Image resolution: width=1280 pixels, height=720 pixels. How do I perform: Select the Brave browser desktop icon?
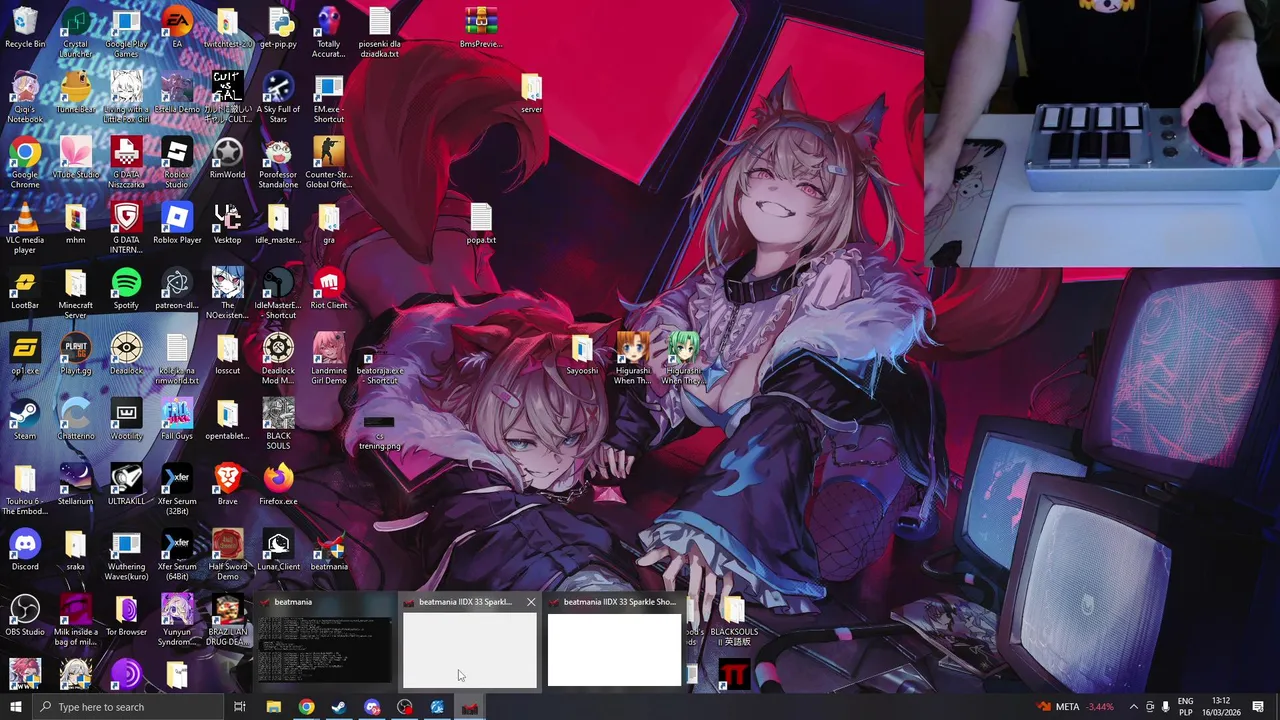pos(227,485)
